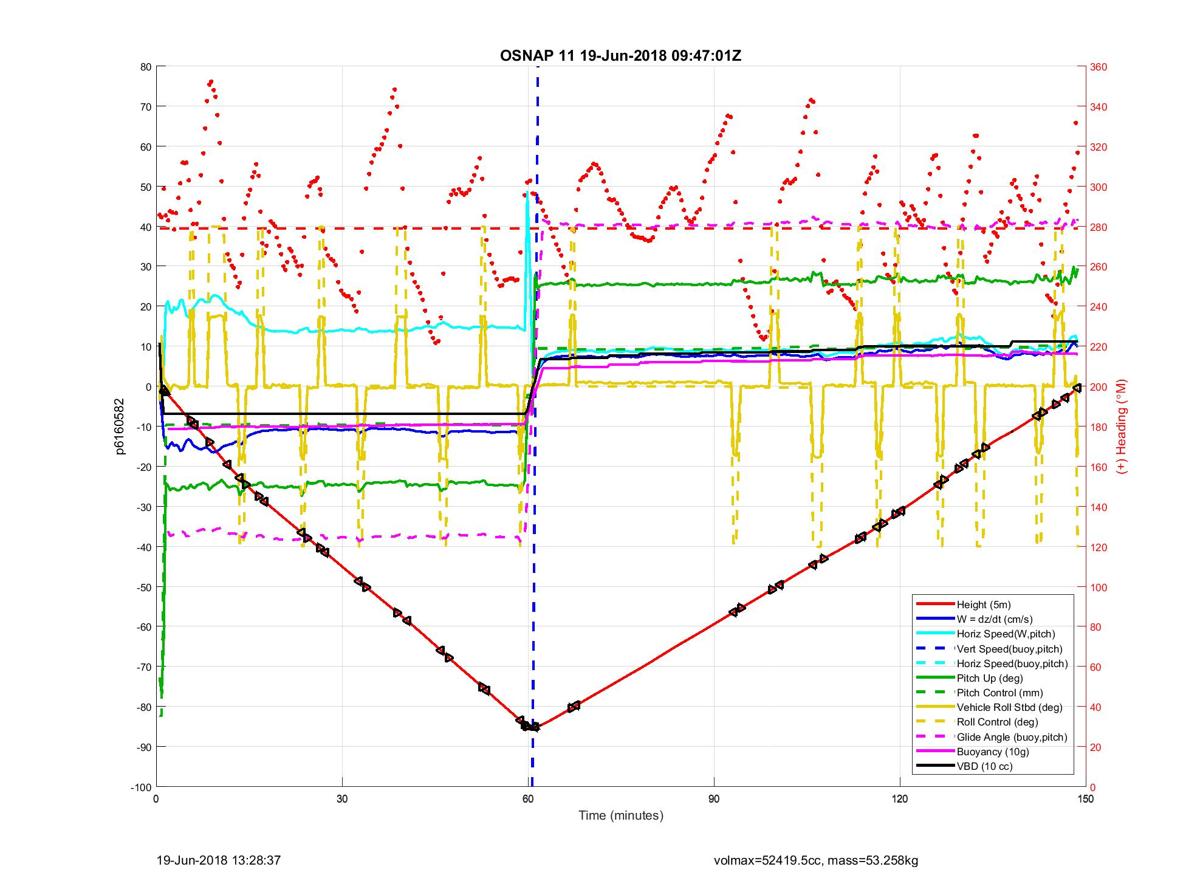This screenshot has width=1200, height=885.
Task: Click the legend entry 'Roll Control (deg)'
Action: click(x=998, y=722)
